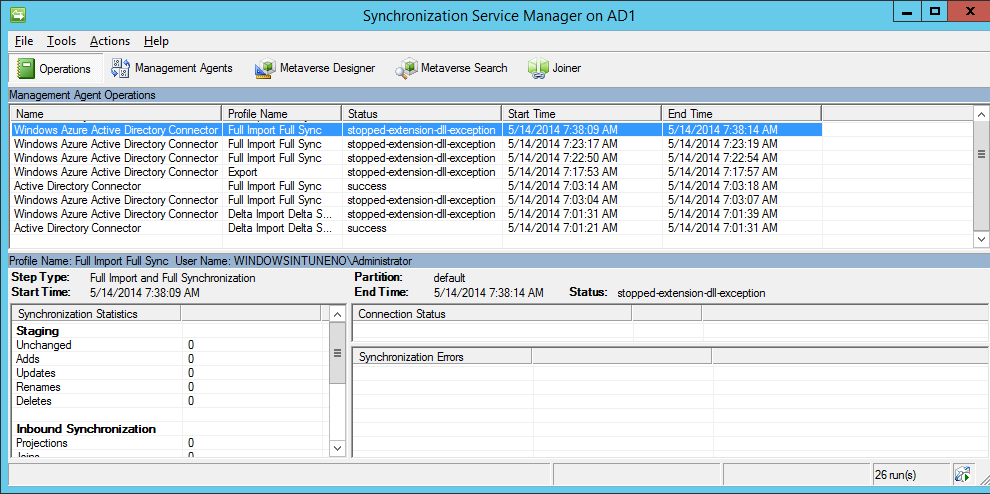The width and height of the screenshot is (990, 494).
Task: Select the run started 7:03:04 AM
Action: [417, 200]
